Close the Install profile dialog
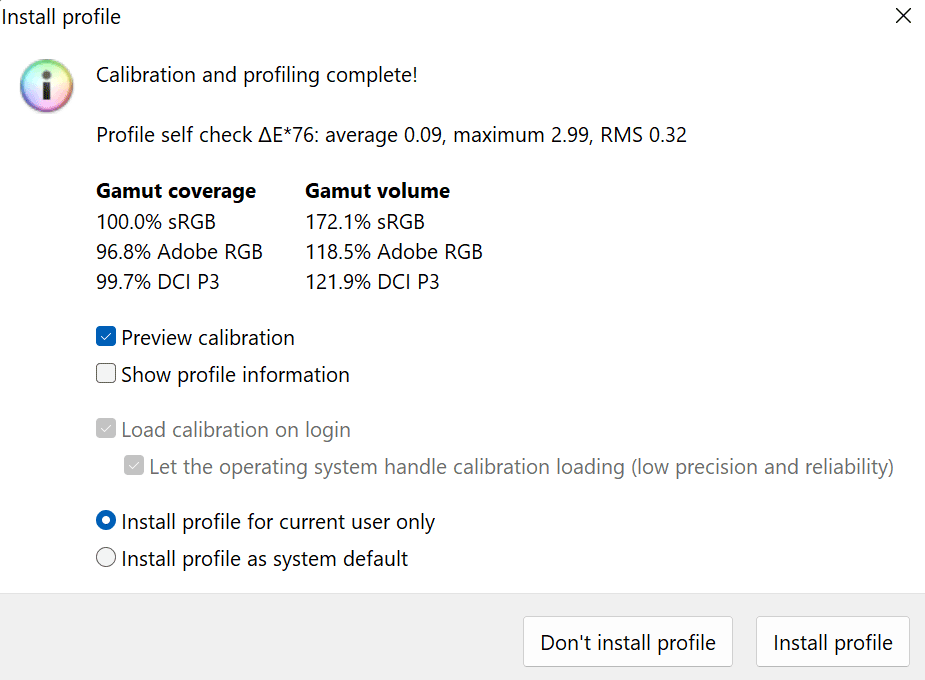 (x=903, y=16)
